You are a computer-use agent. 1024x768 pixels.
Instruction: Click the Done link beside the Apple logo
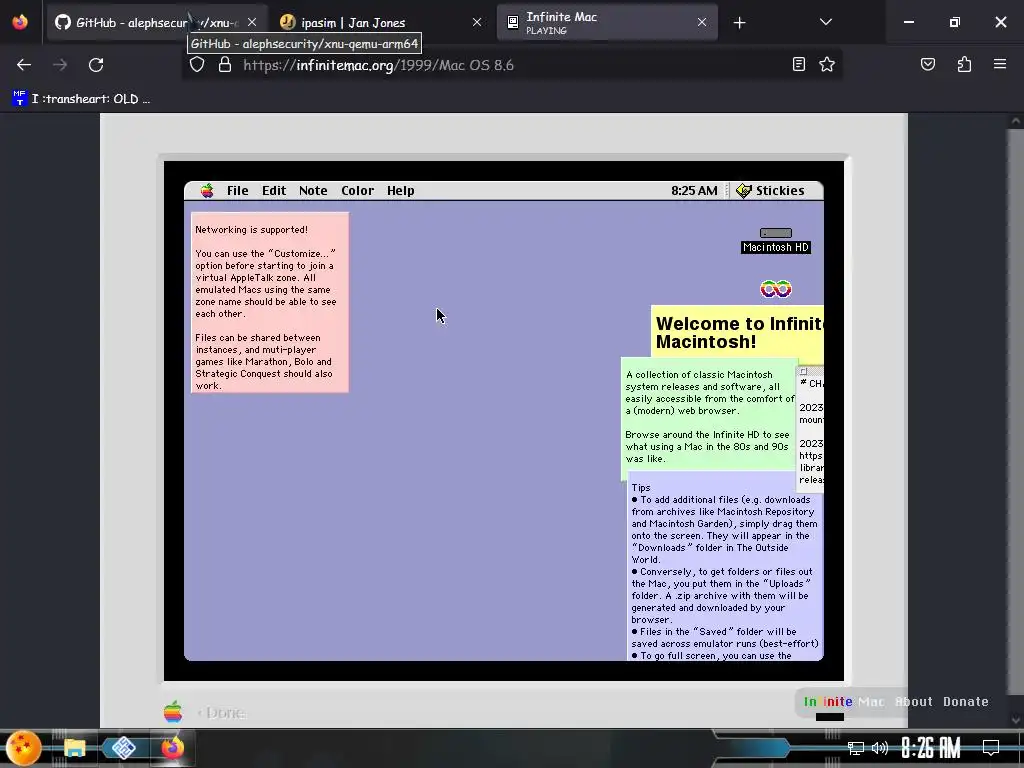click(x=222, y=712)
